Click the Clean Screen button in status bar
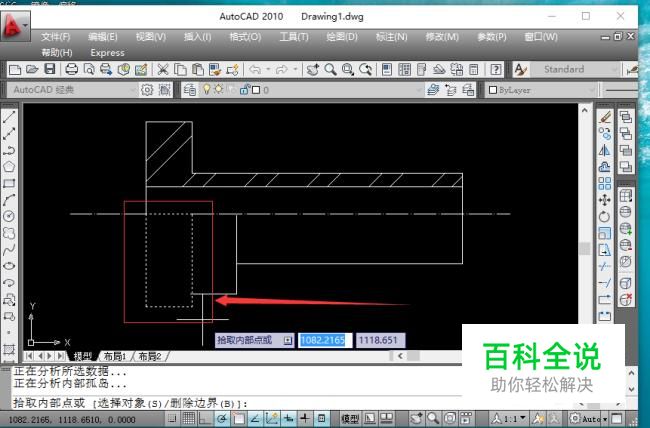 (x=617, y=418)
